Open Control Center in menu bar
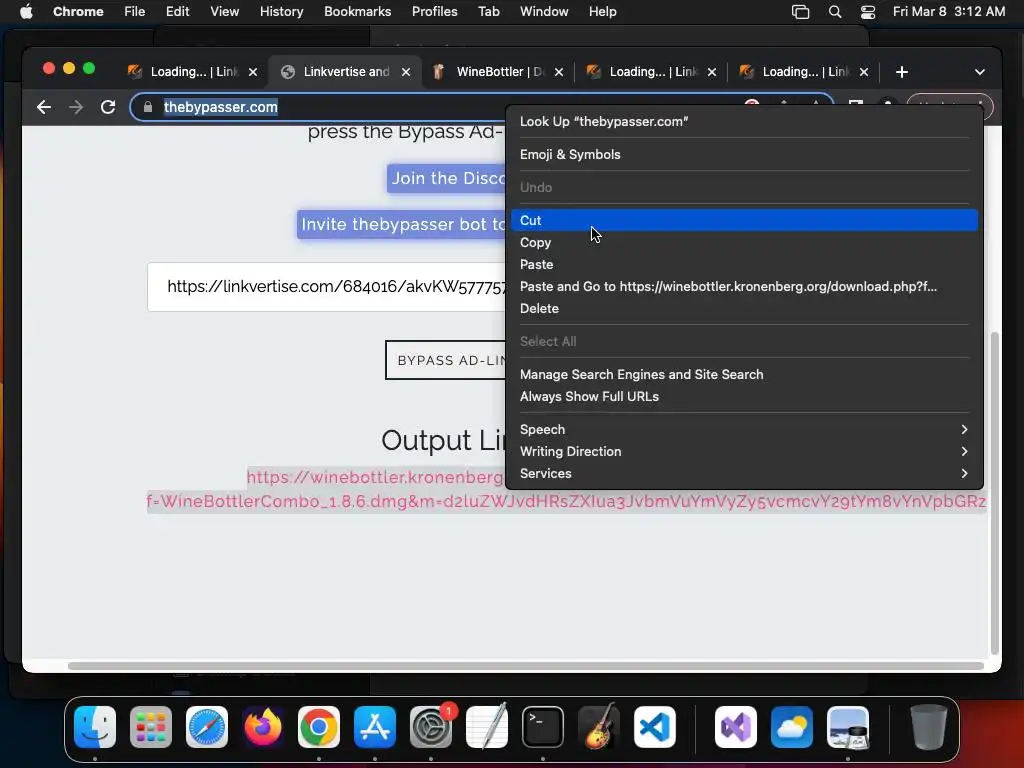The image size is (1024, 768). pos(868,12)
